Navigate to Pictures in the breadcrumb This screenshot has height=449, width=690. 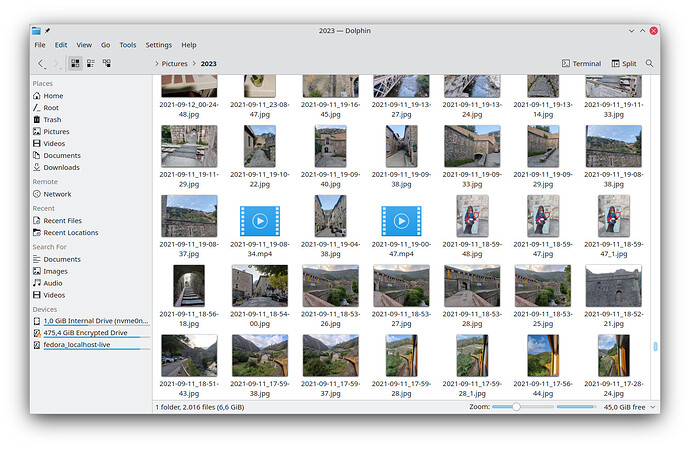(174, 64)
